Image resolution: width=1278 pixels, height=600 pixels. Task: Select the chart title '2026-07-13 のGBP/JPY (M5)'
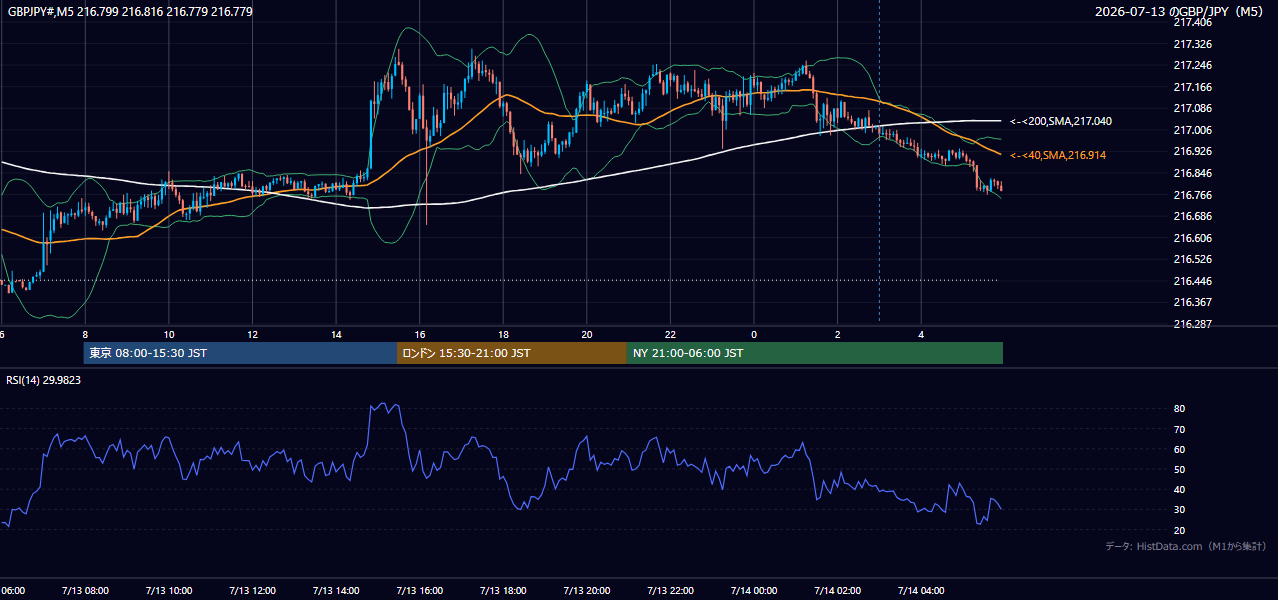[1181, 12]
